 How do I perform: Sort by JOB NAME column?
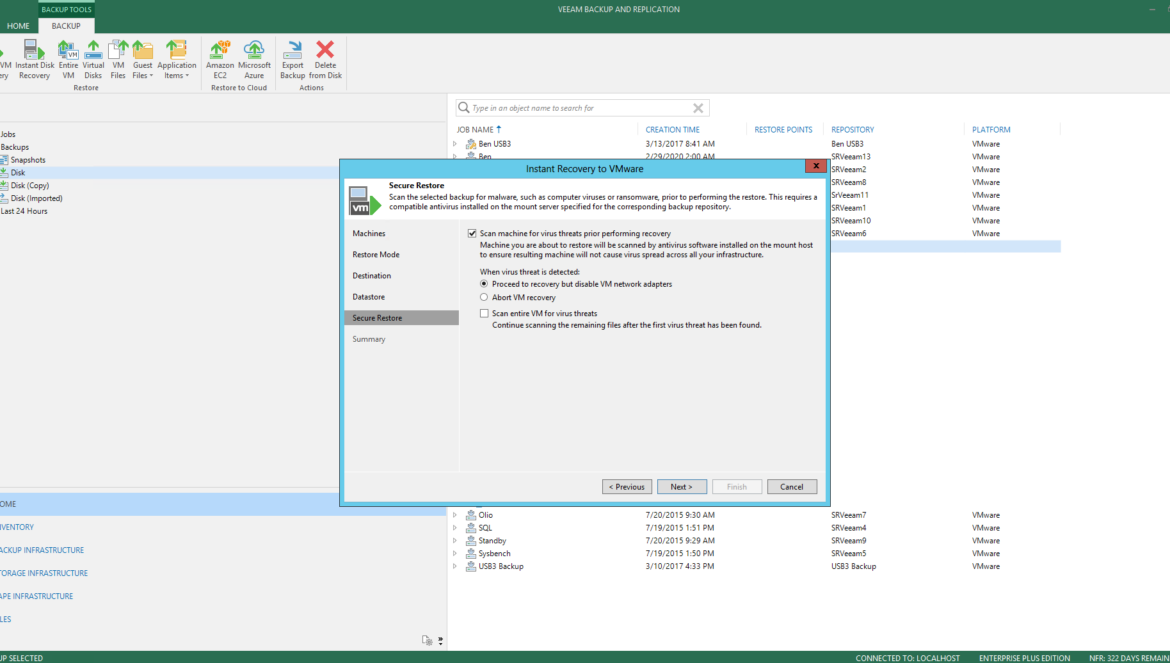tap(475, 130)
